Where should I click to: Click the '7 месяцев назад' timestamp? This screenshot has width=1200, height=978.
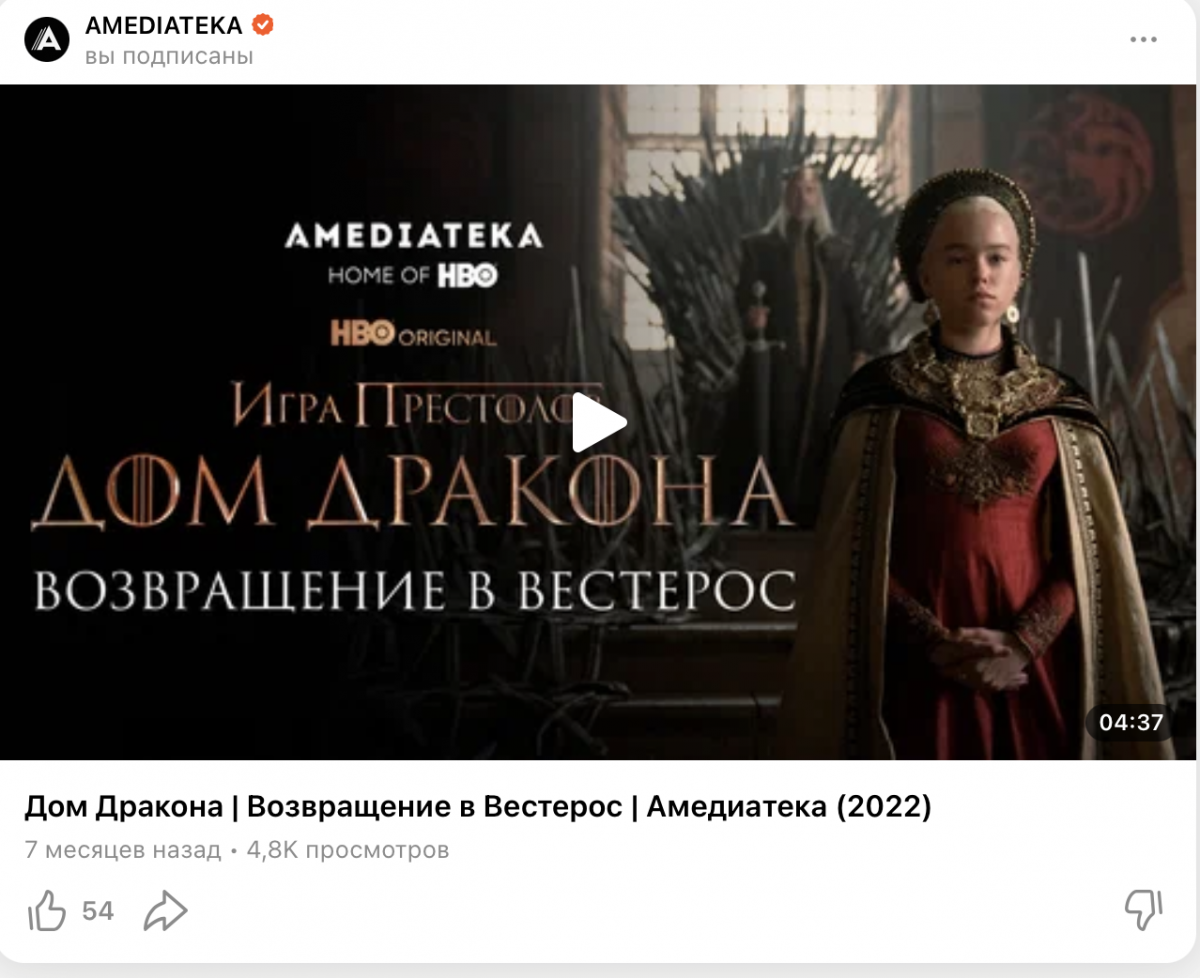tap(122, 851)
